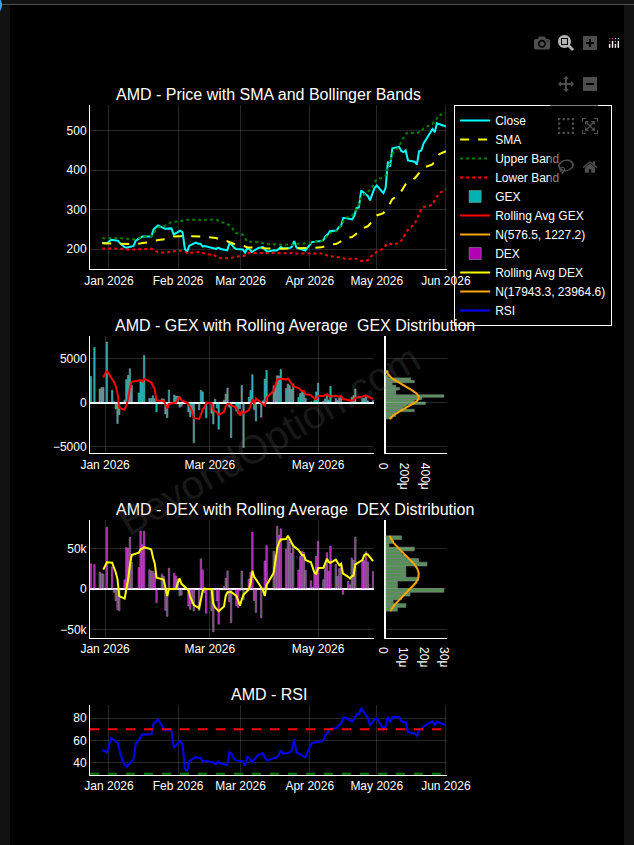Screen dimensions: 634x845
Task: Click the 'May 2026' label under the DEX chart
Action: 318,649
